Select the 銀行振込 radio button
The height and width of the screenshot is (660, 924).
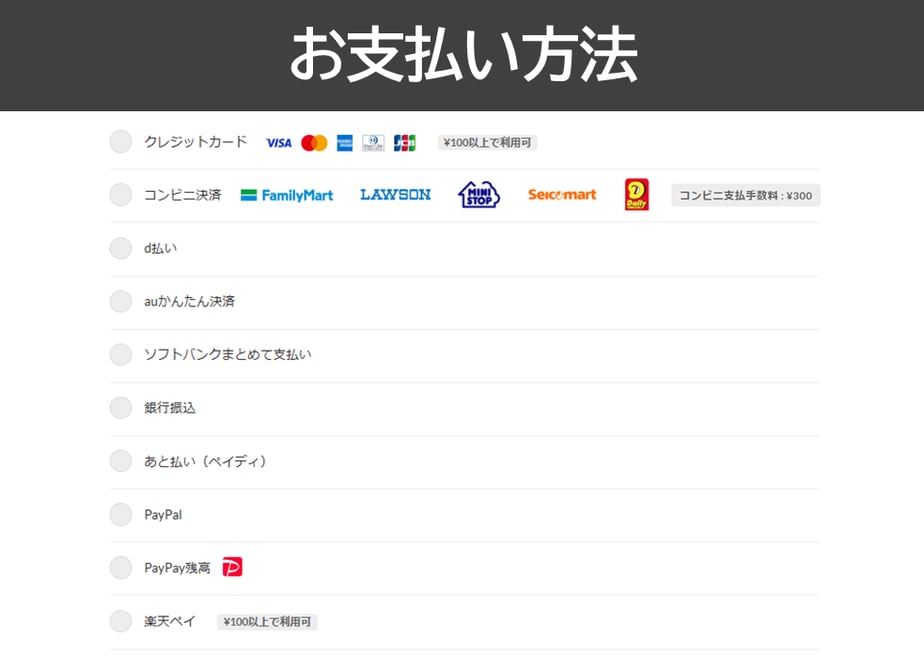tap(121, 408)
